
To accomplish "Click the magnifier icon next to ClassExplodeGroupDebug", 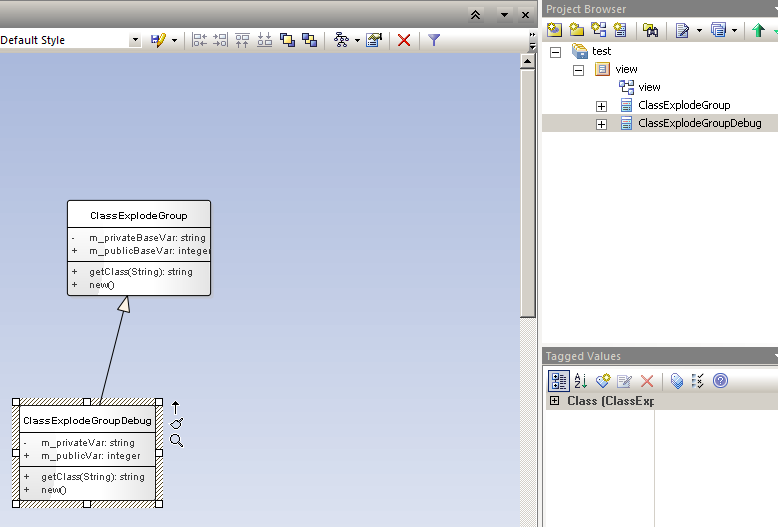I will (x=177, y=440).
